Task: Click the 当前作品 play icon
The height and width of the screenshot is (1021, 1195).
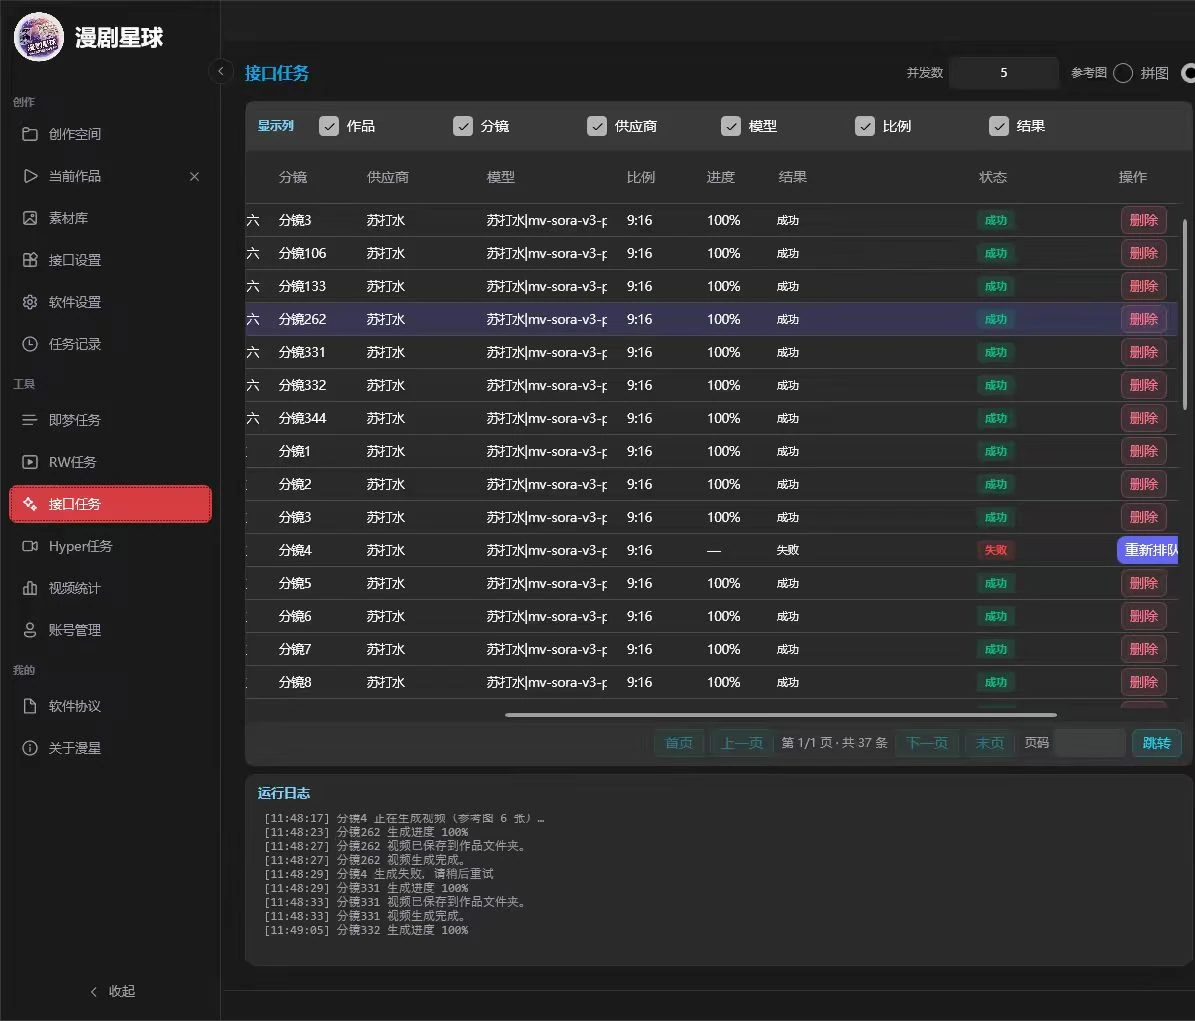Action: pos(30,176)
